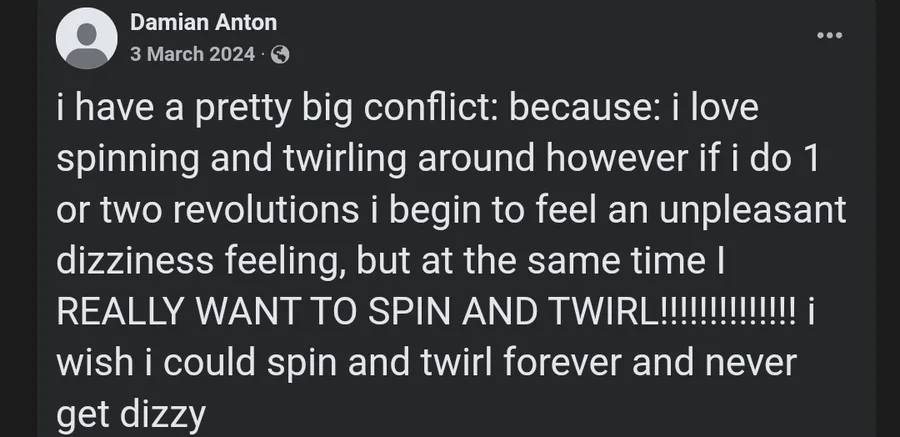Click the public audience globe icon
The width and height of the screenshot is (900, 437).
tap(280, 55)
